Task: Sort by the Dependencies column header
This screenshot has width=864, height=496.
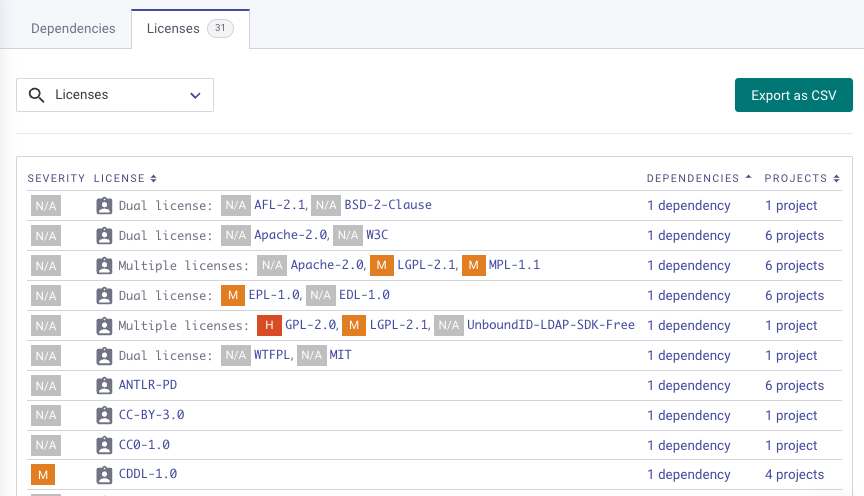Action: 699,178
